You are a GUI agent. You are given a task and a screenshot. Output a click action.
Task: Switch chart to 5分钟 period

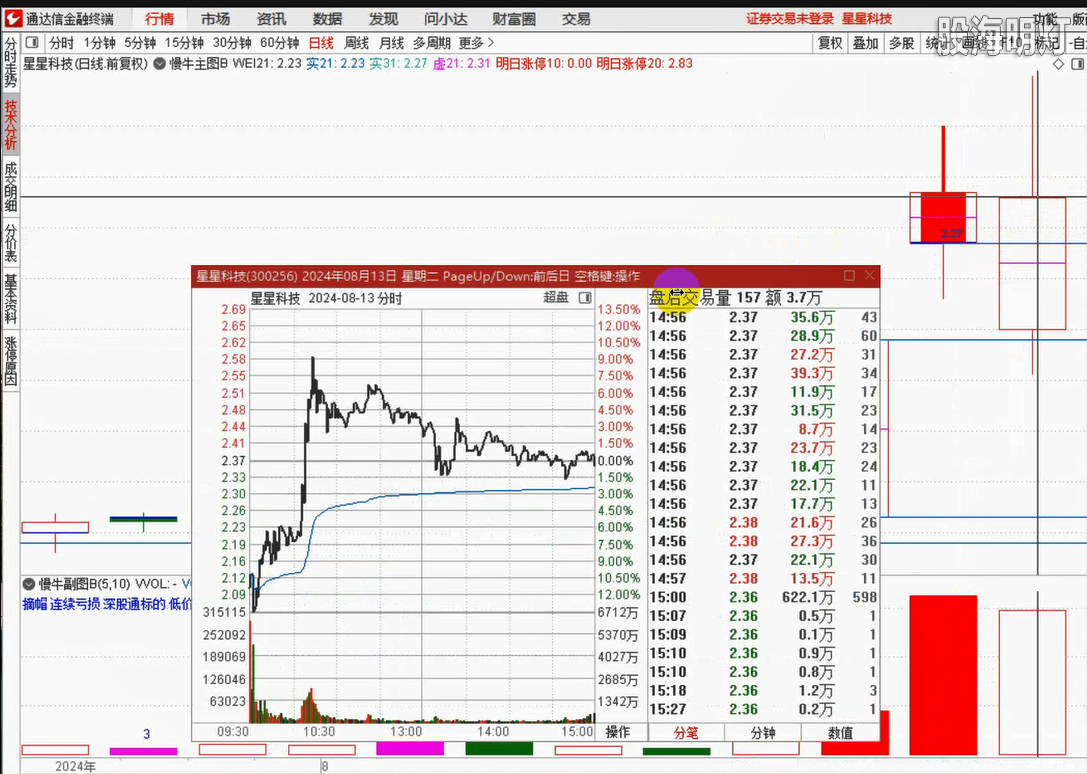pyautogui.click(x=140, y=43)
